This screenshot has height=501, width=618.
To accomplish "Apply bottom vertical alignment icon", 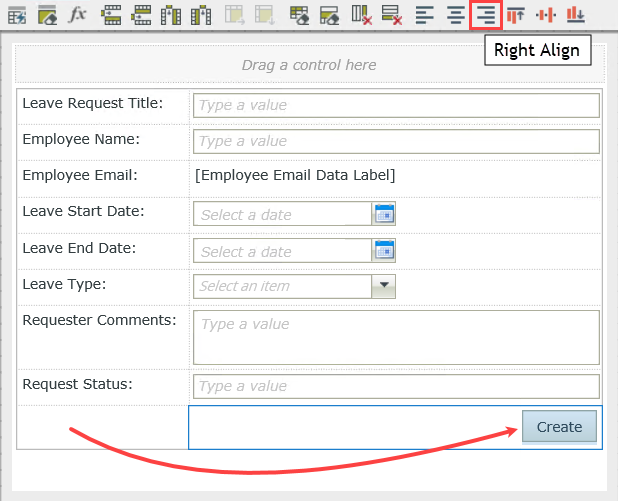I will (x=575, y=15).
